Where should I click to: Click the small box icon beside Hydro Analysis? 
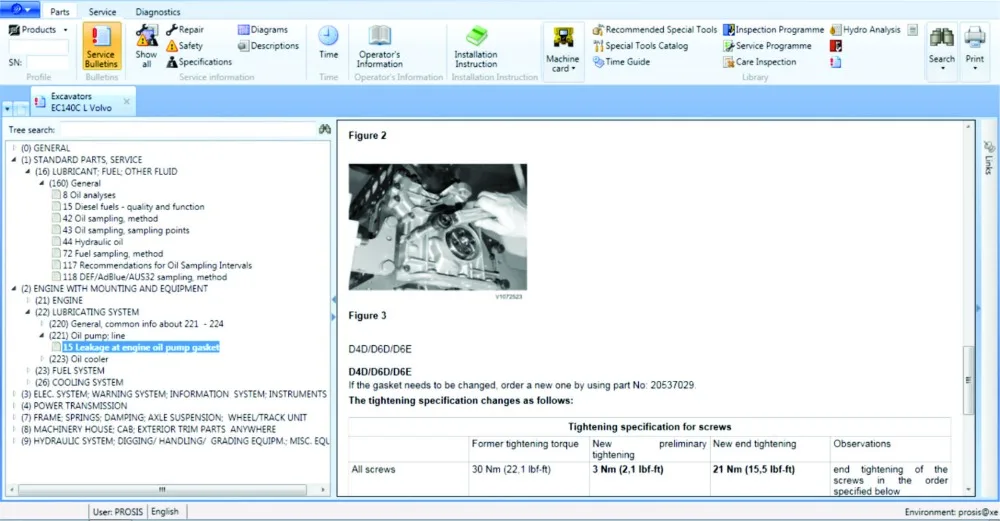pos(913,29)
